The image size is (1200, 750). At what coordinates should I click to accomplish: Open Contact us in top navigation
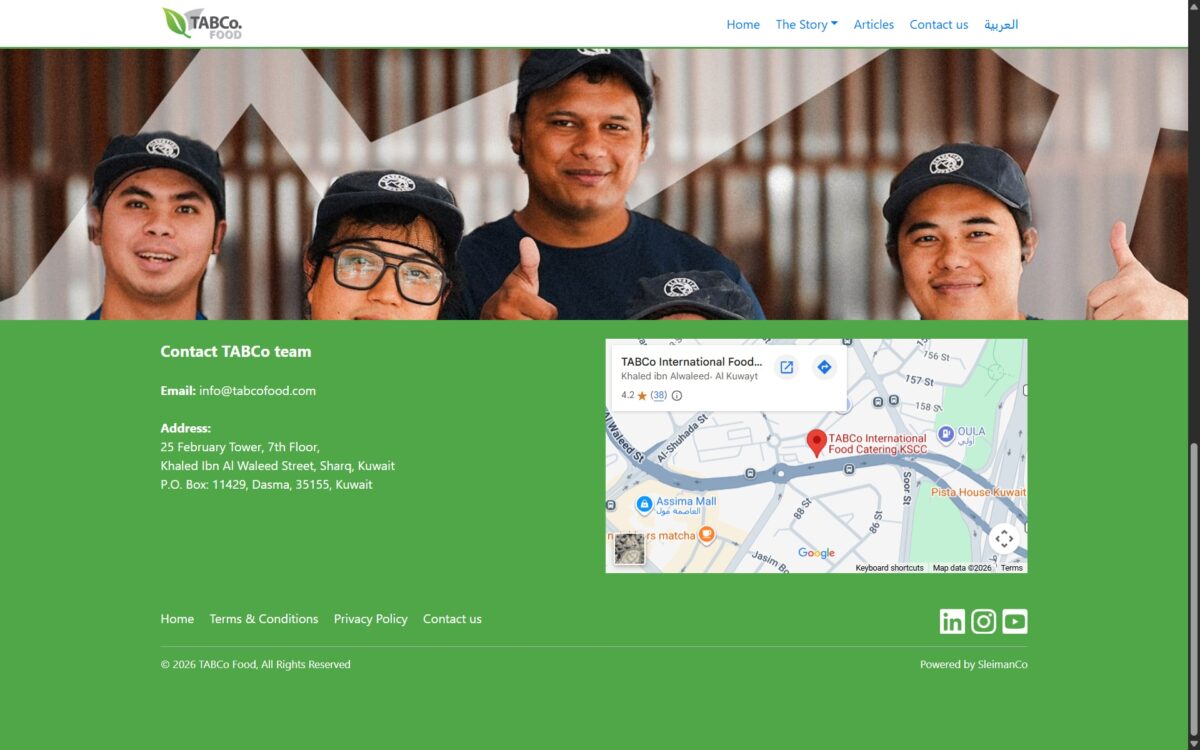coord(939,24)
